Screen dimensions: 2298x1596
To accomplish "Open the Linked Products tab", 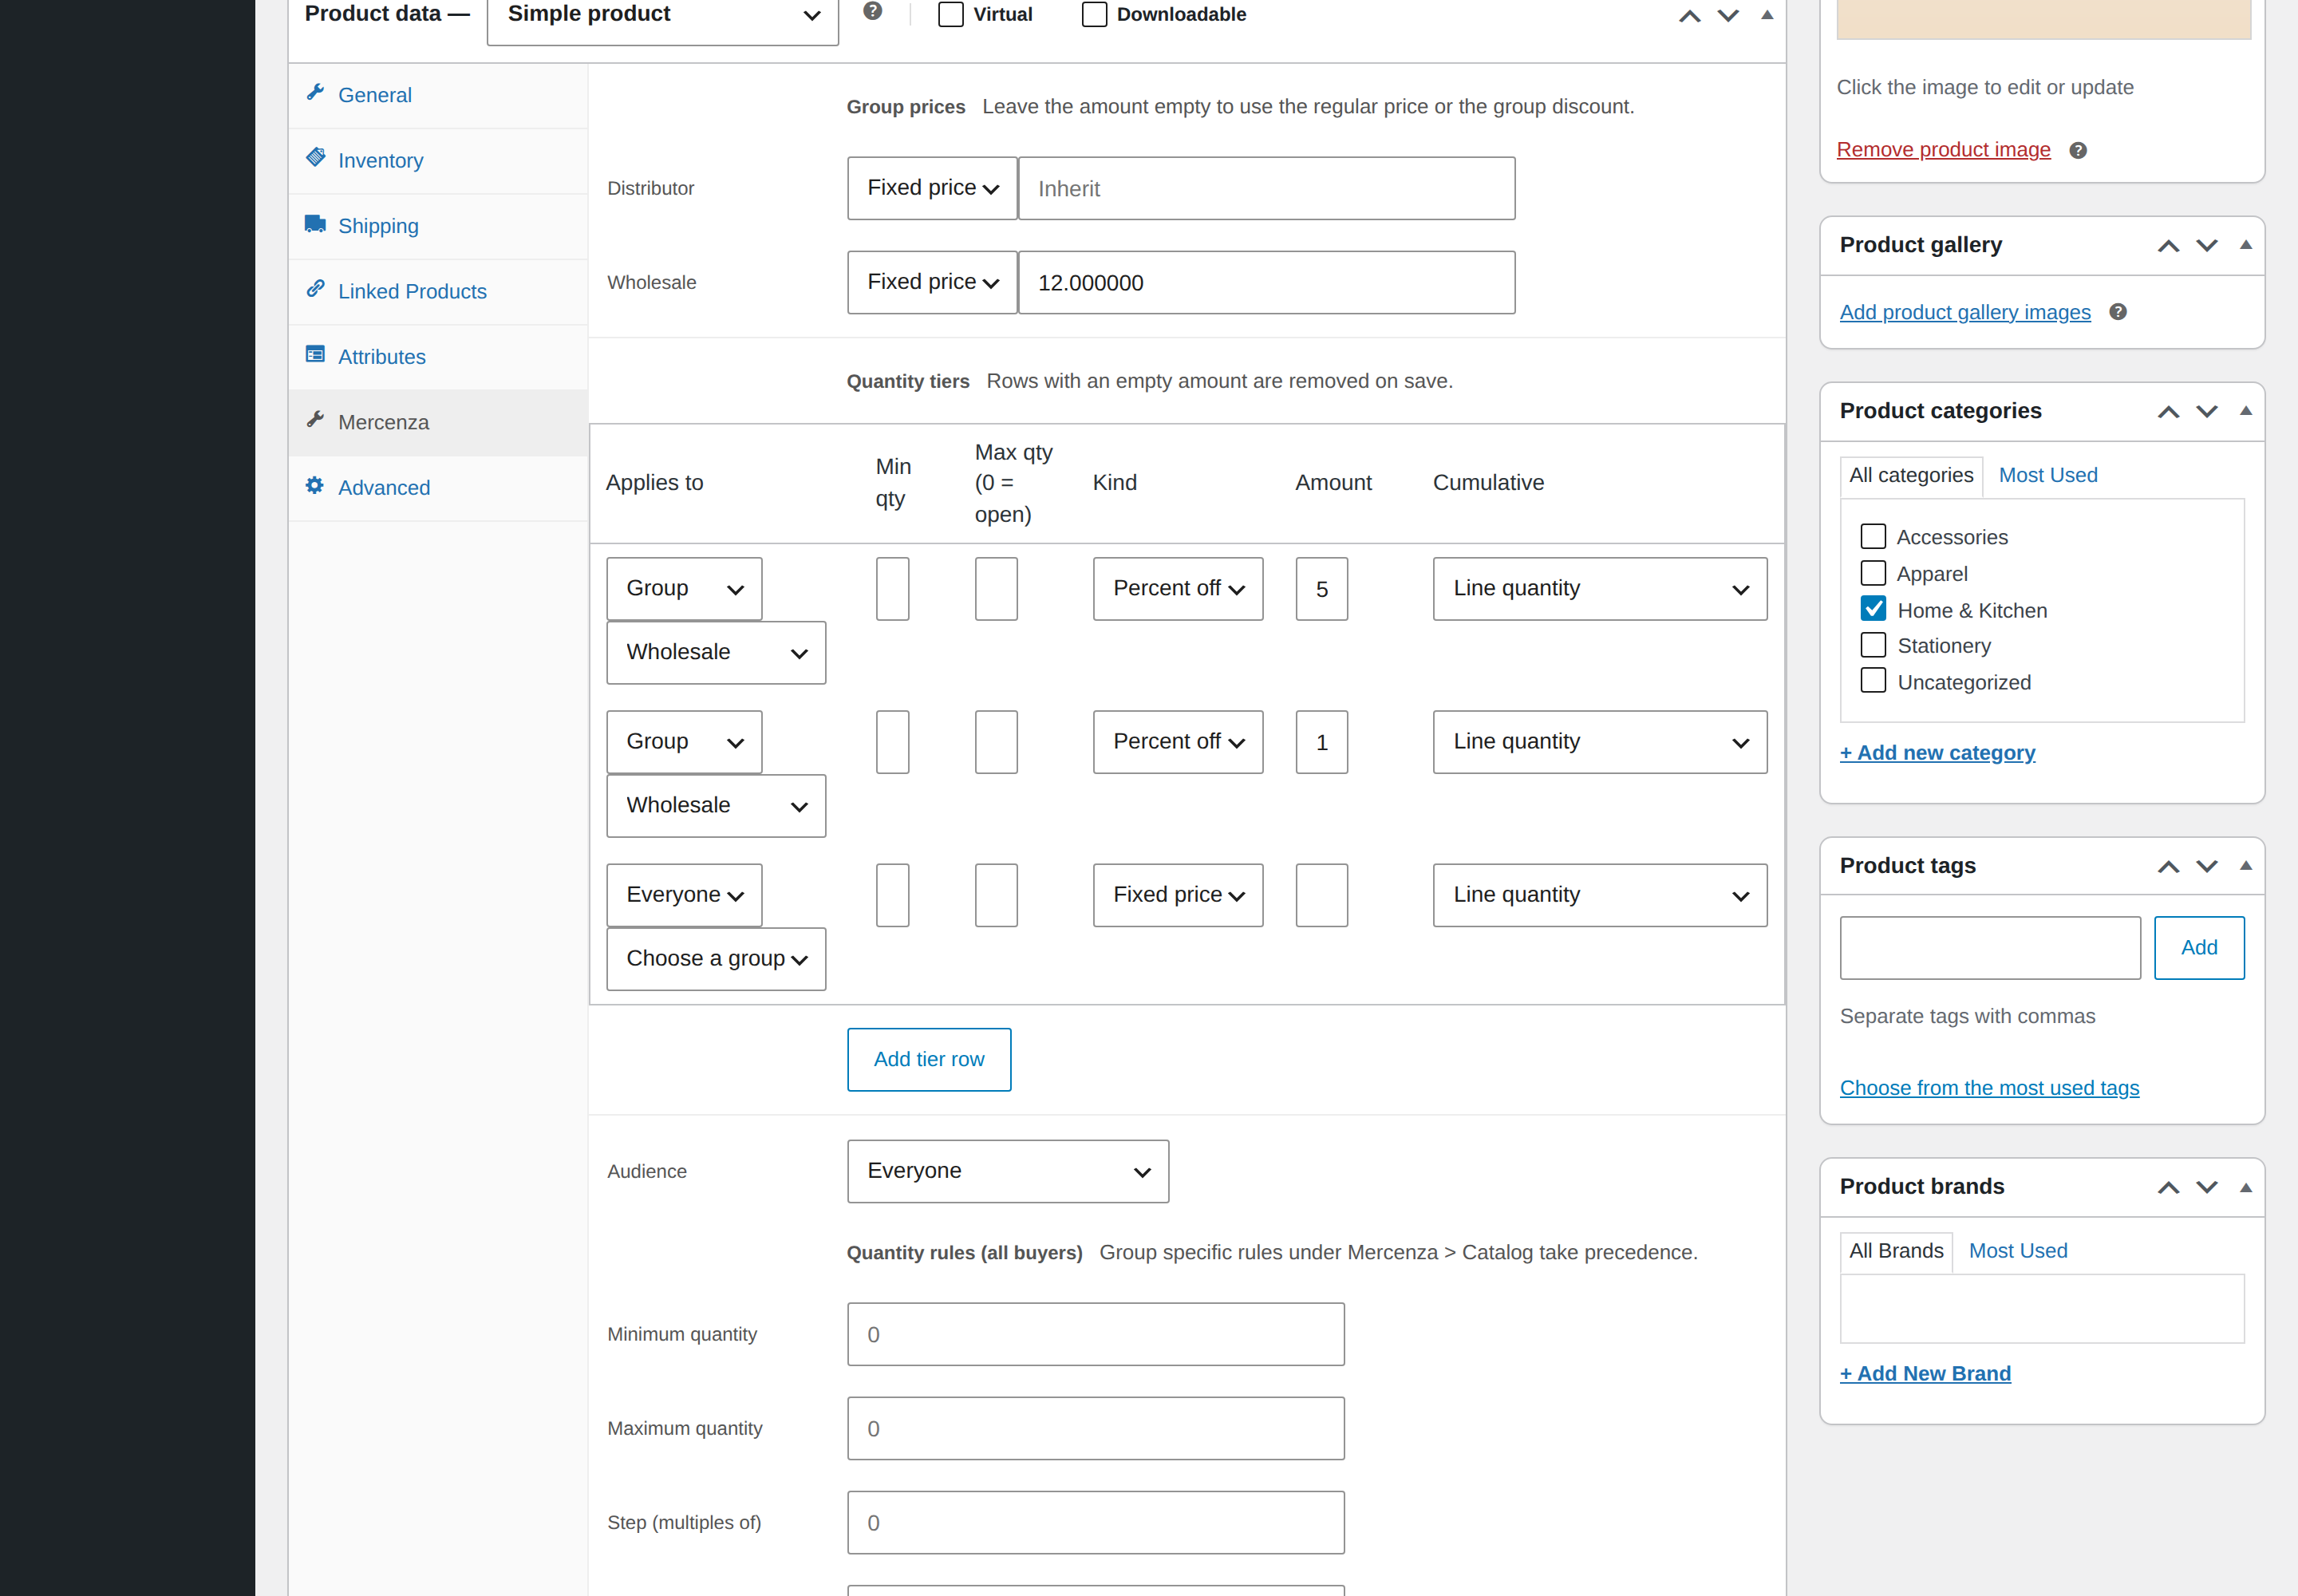I will click(438, 292).
